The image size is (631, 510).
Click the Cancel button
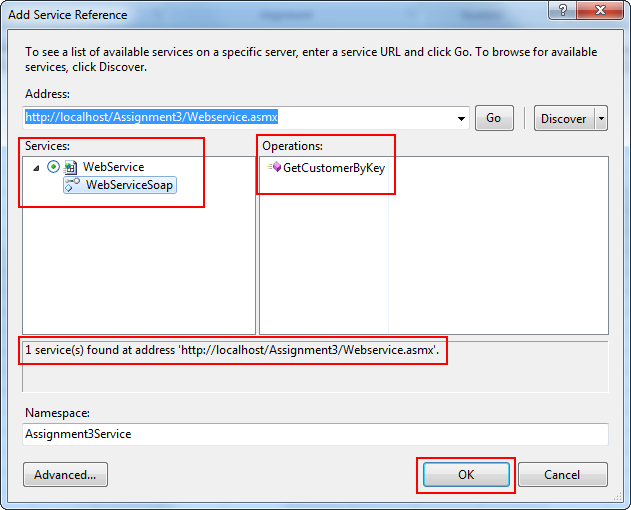tap(563, 475)
